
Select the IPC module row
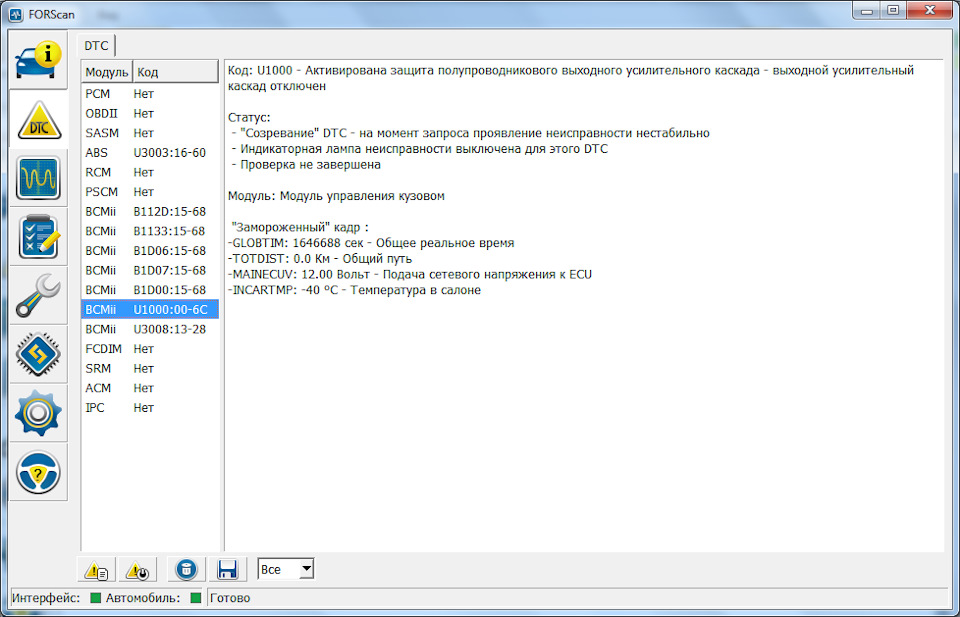pos(150,407)
